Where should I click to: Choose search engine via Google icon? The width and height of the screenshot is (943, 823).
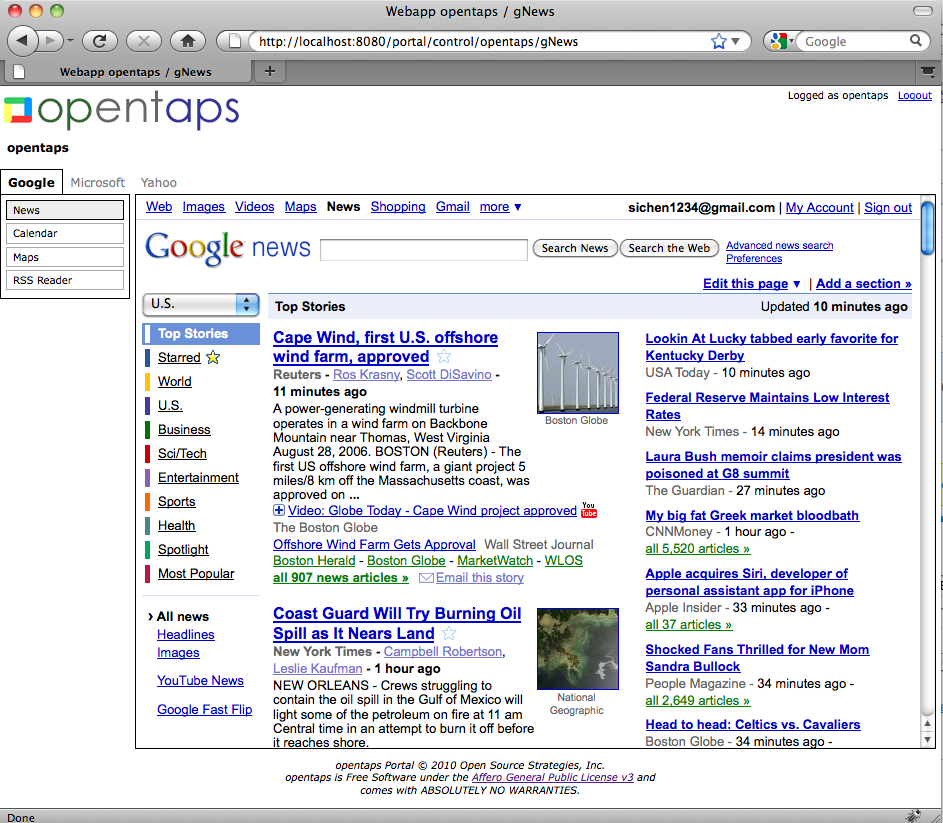(779, 41)
